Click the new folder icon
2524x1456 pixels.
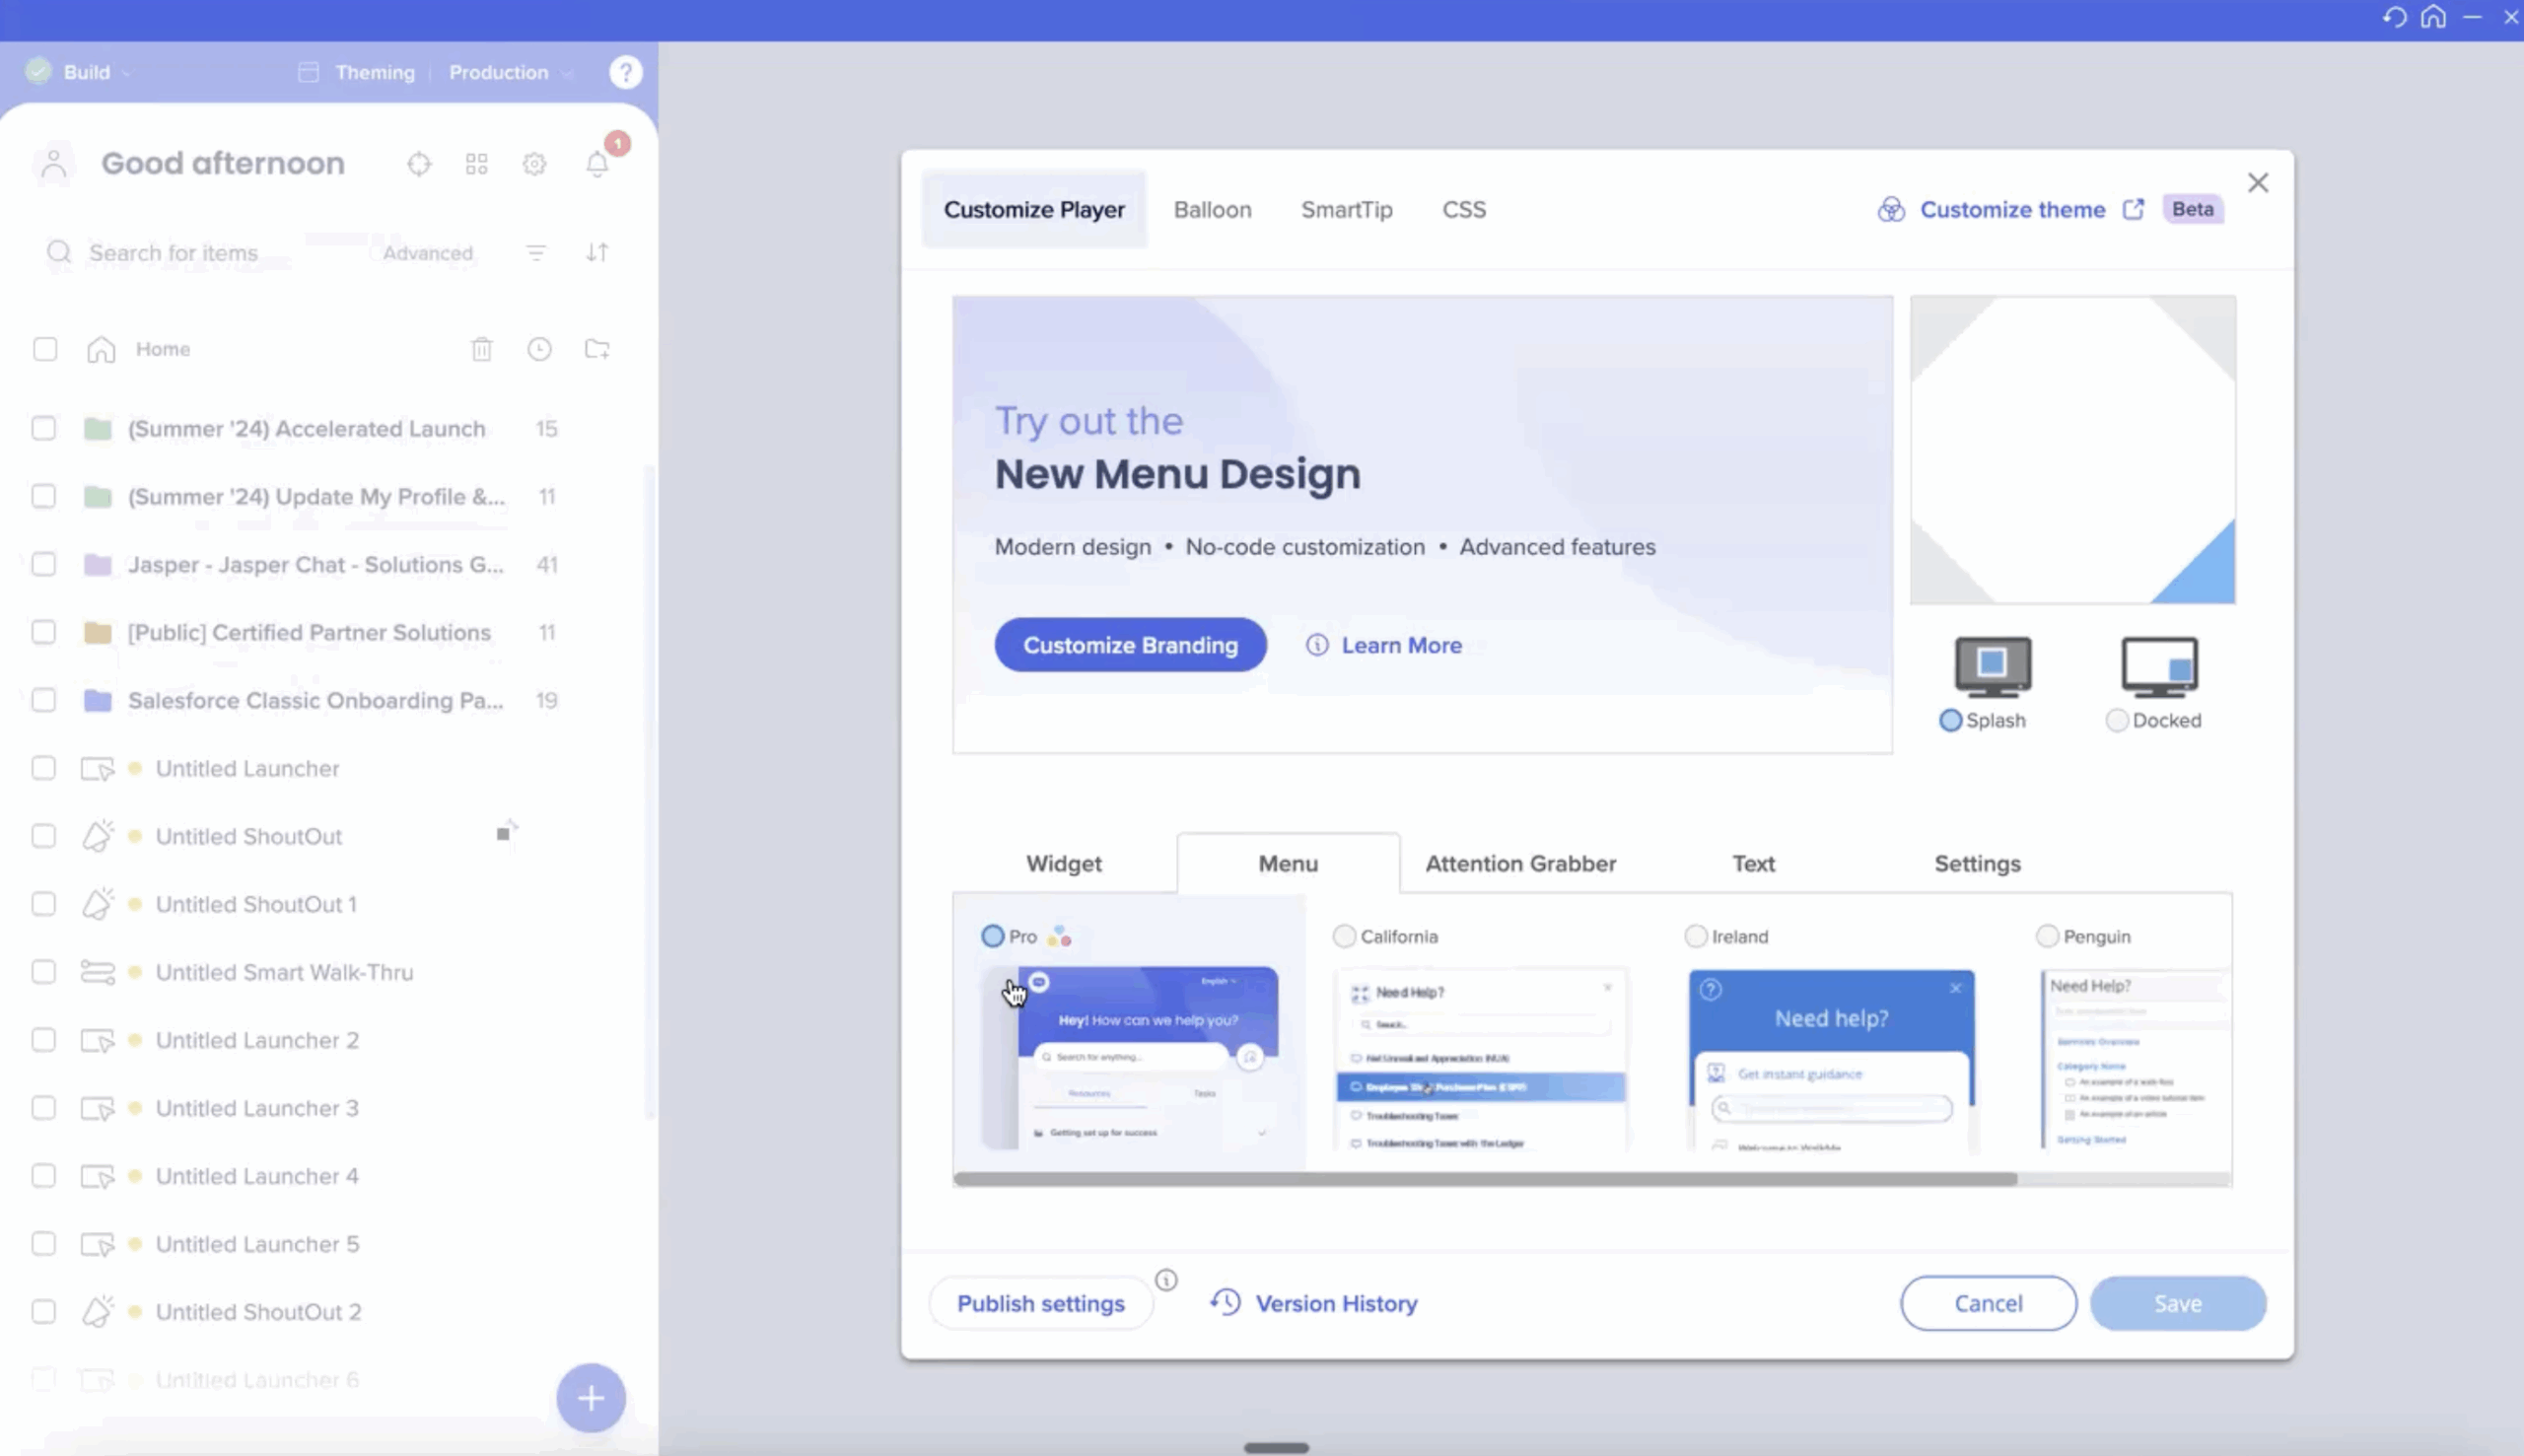(597, 349)
